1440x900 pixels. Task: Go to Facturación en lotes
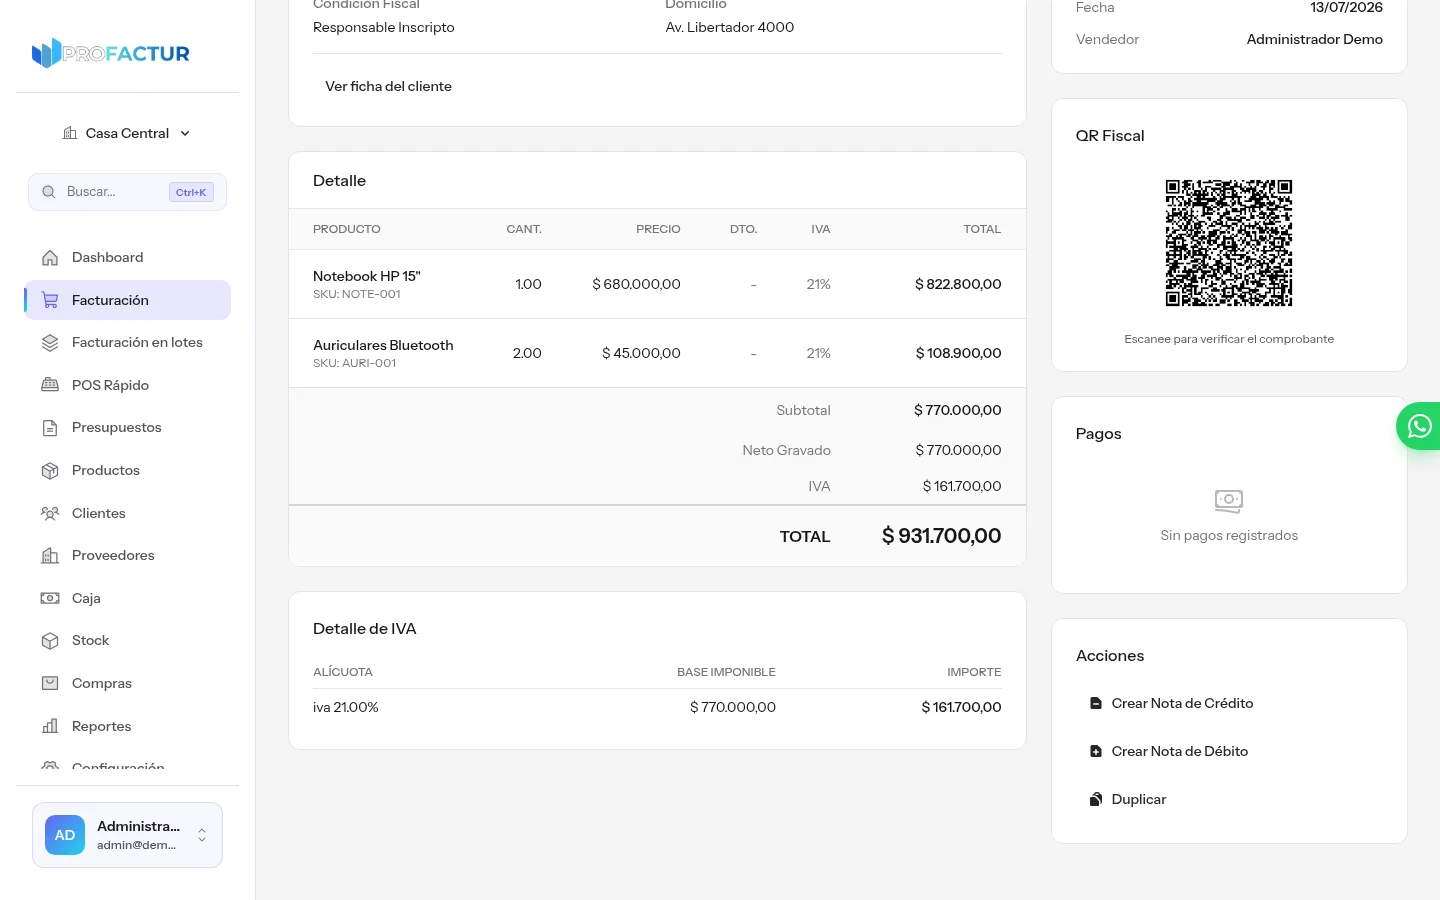[128, 343]
